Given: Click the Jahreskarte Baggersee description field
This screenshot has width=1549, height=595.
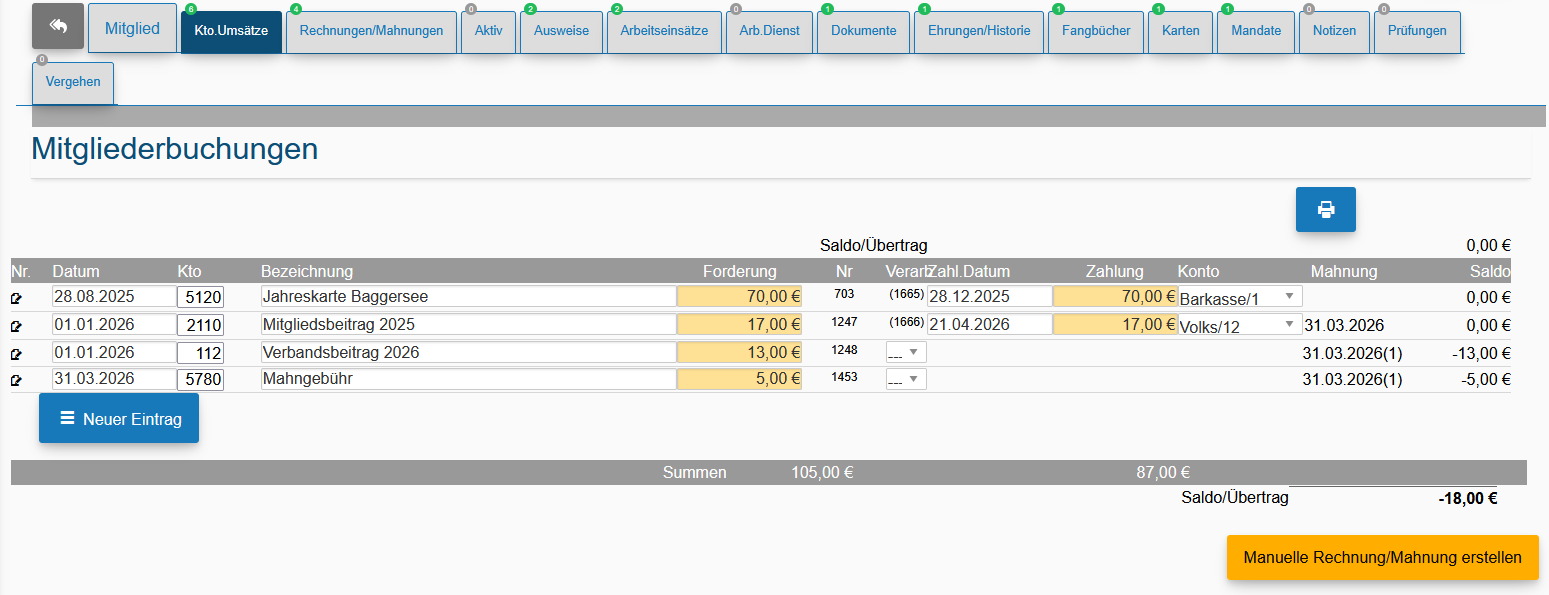Looking at the screenshot, I should 468,297.
